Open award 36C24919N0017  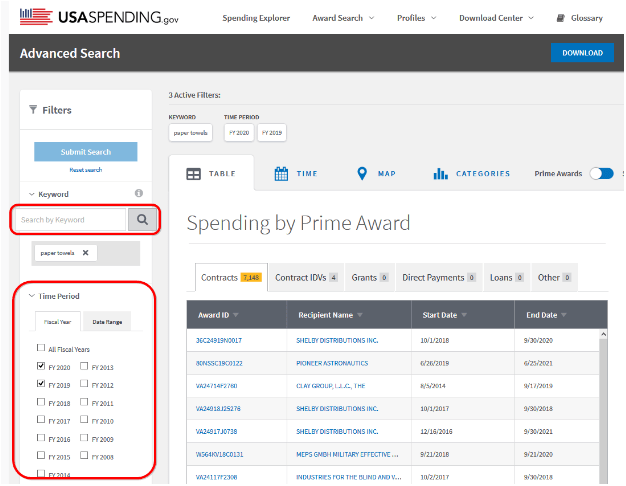tap(218, 340)
